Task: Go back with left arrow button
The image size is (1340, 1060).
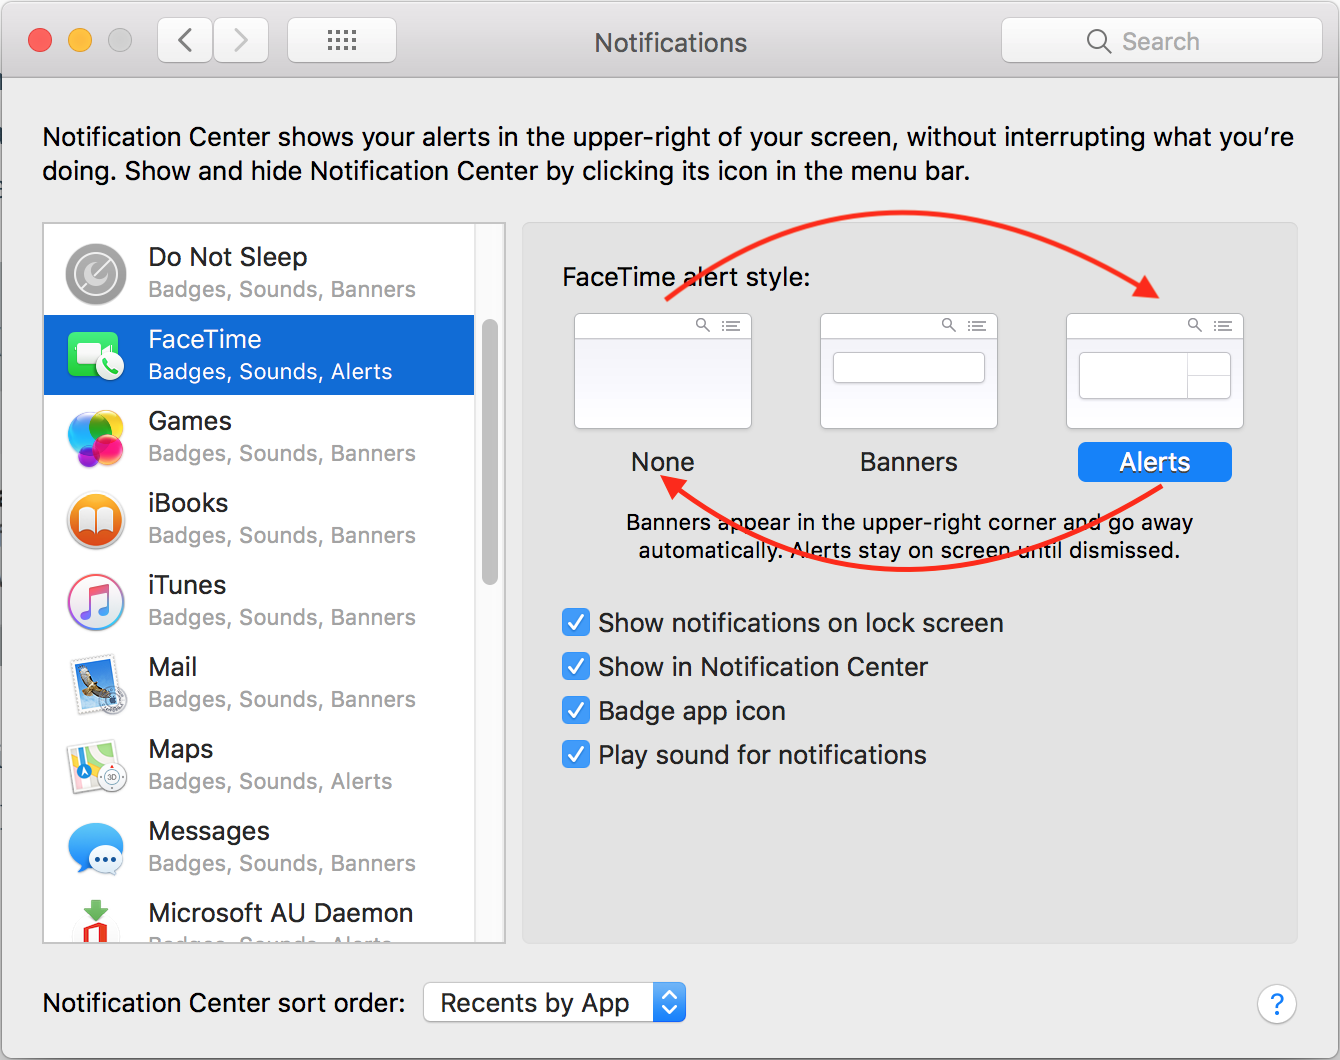Action: (x=185, y=41)
